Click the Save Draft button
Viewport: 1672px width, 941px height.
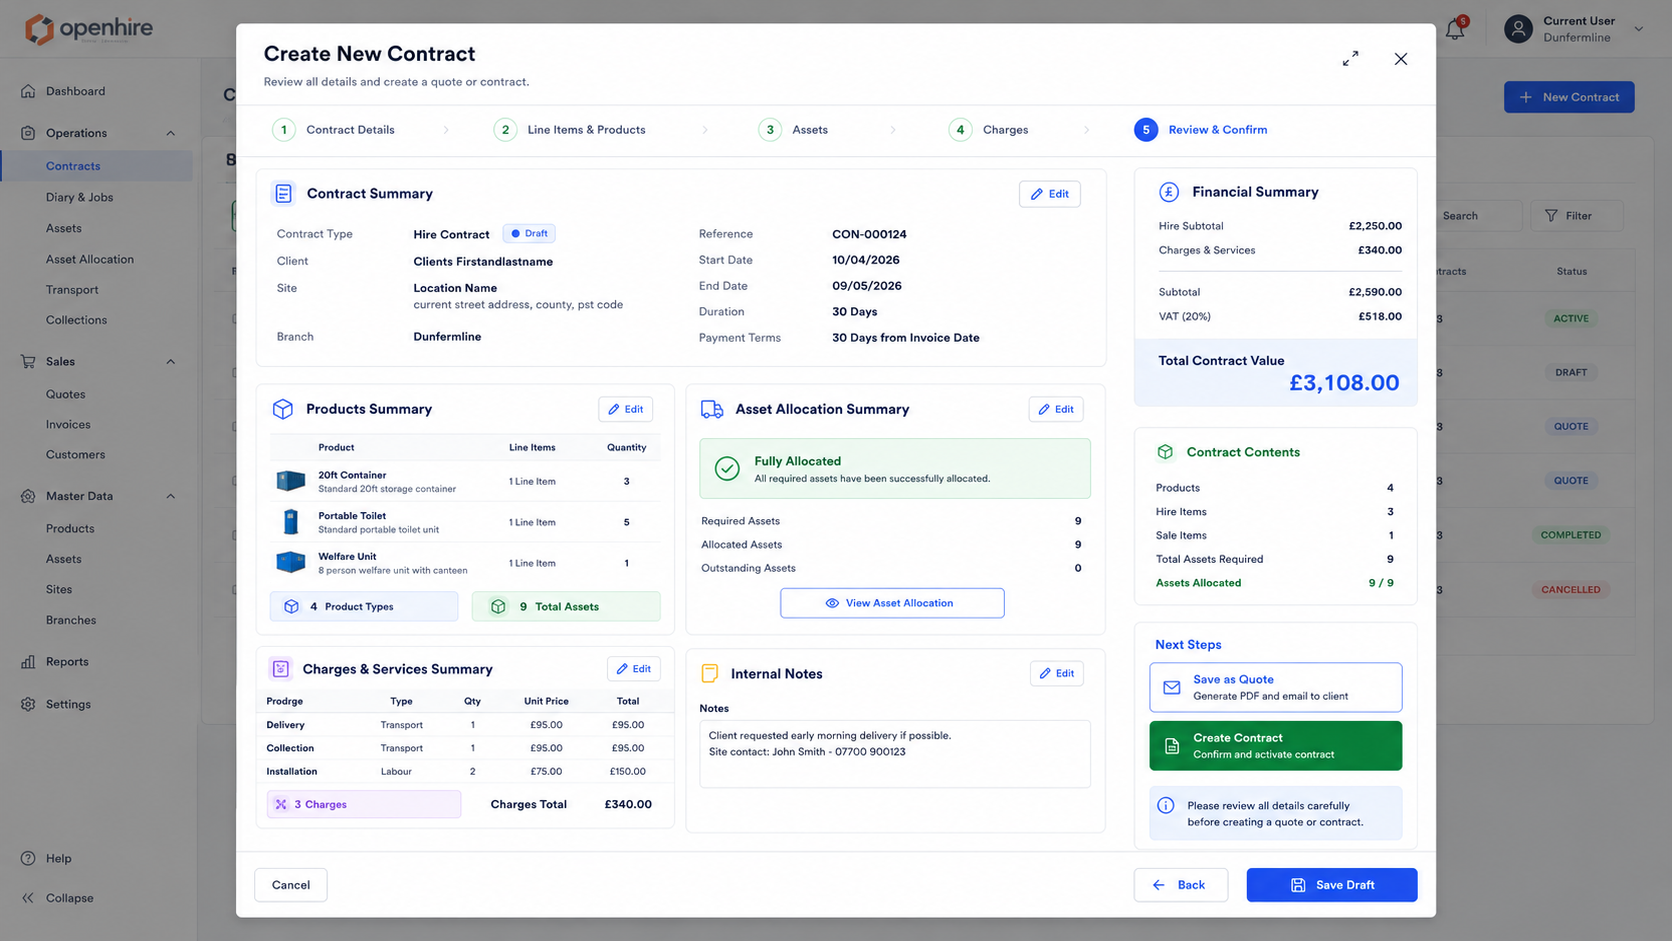click(x=1331, y=885)
